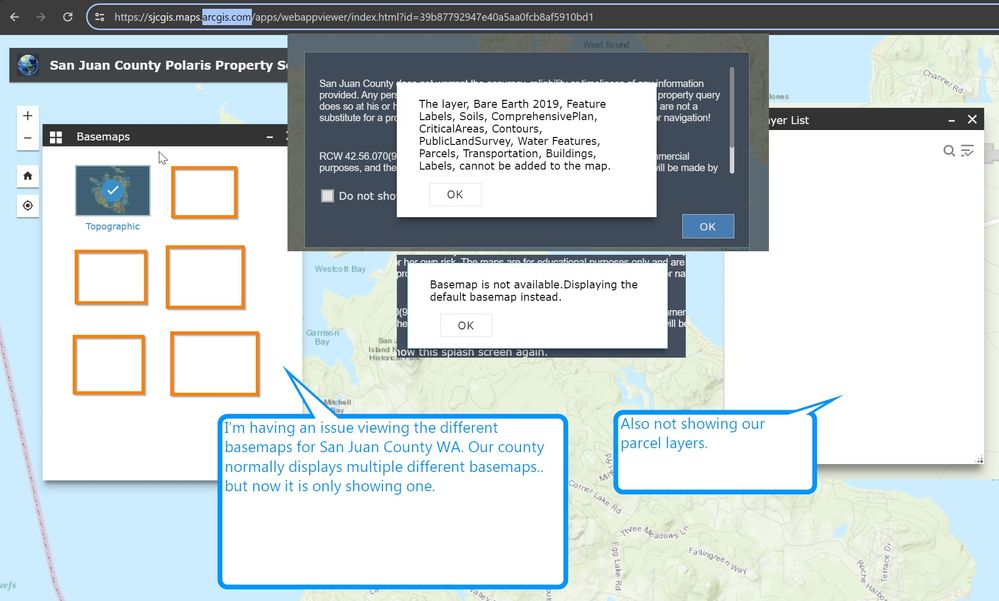This screenshot has width=999, height=601.
Task: Search layers in Layer List panel
Action: (949, 150)
